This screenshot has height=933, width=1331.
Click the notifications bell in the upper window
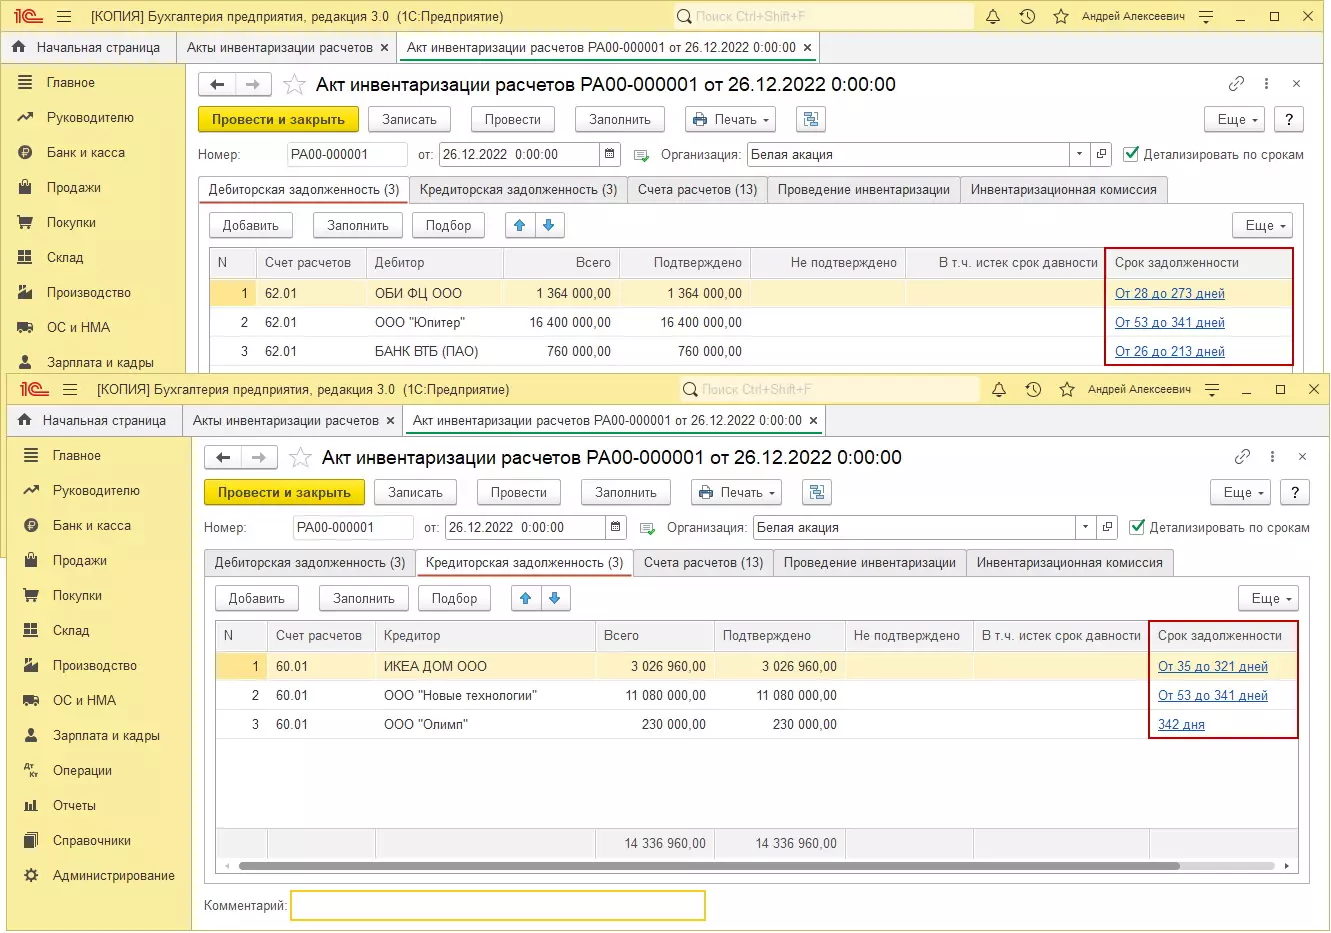point(993,17)
